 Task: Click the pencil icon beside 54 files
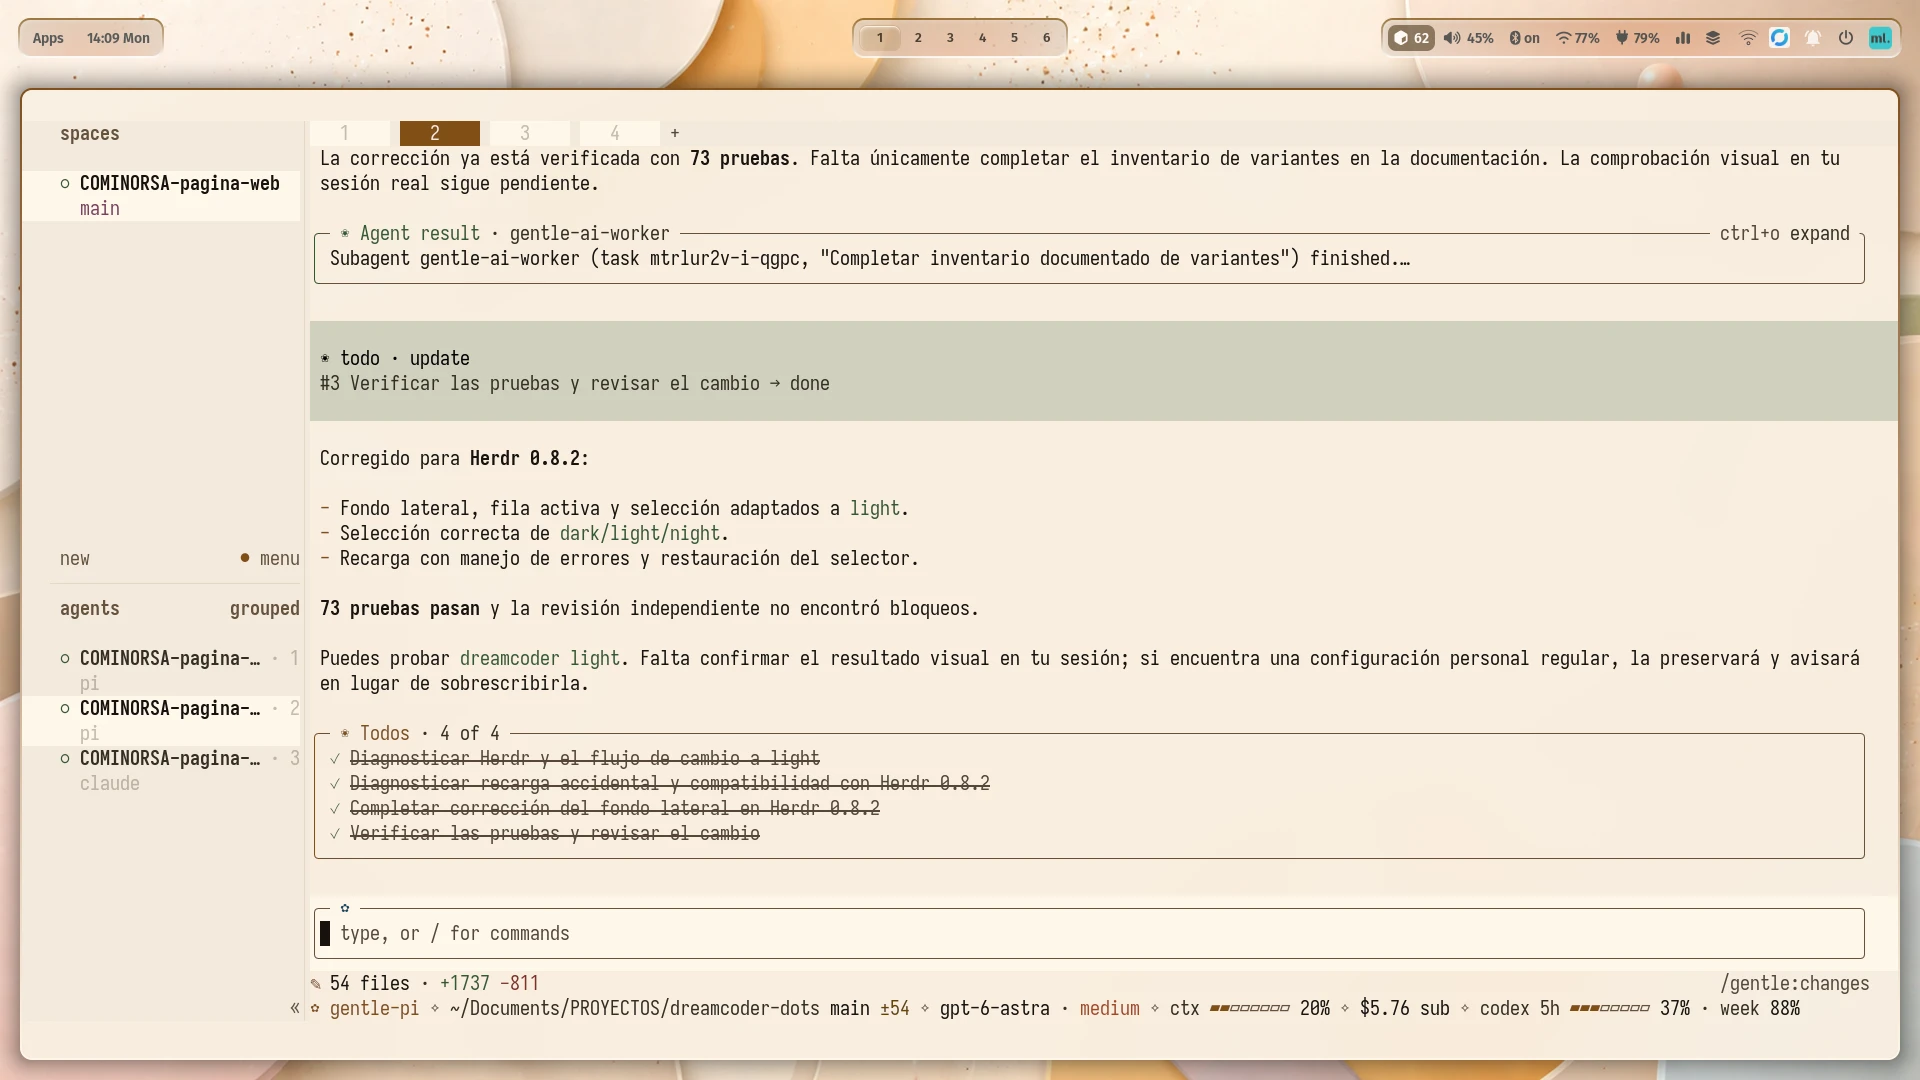coord(316,984)
